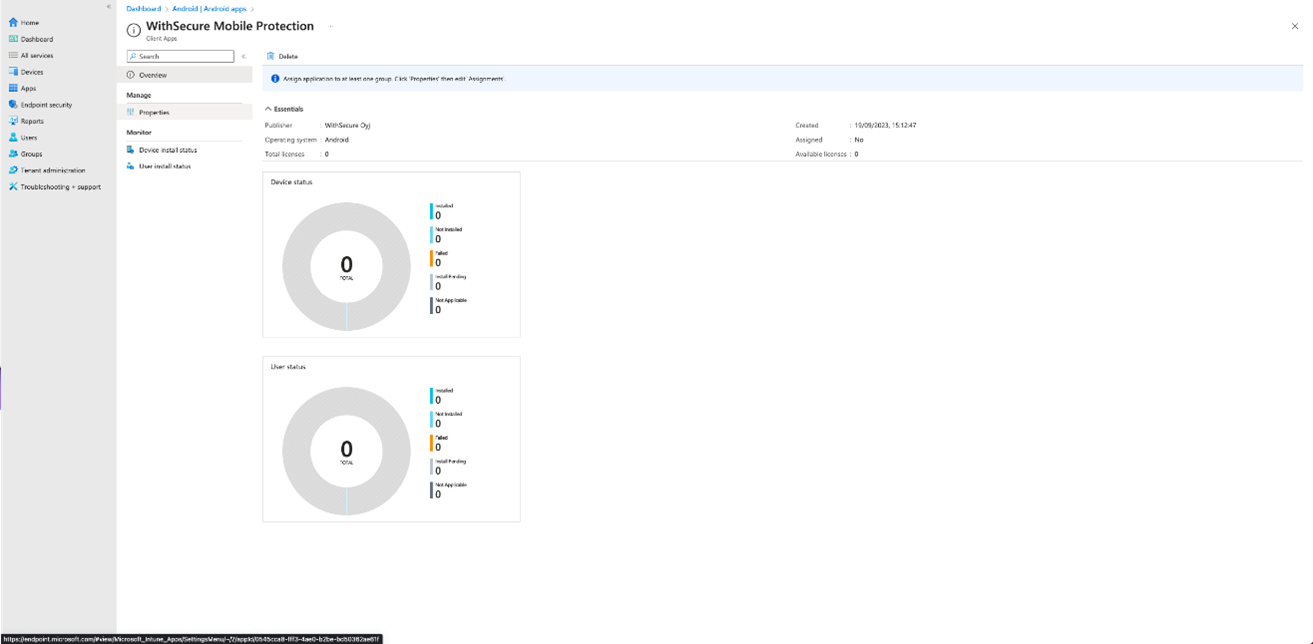Collapse the app settings menu panel
The image size is (1313, 644).
[x=243, y=56]
